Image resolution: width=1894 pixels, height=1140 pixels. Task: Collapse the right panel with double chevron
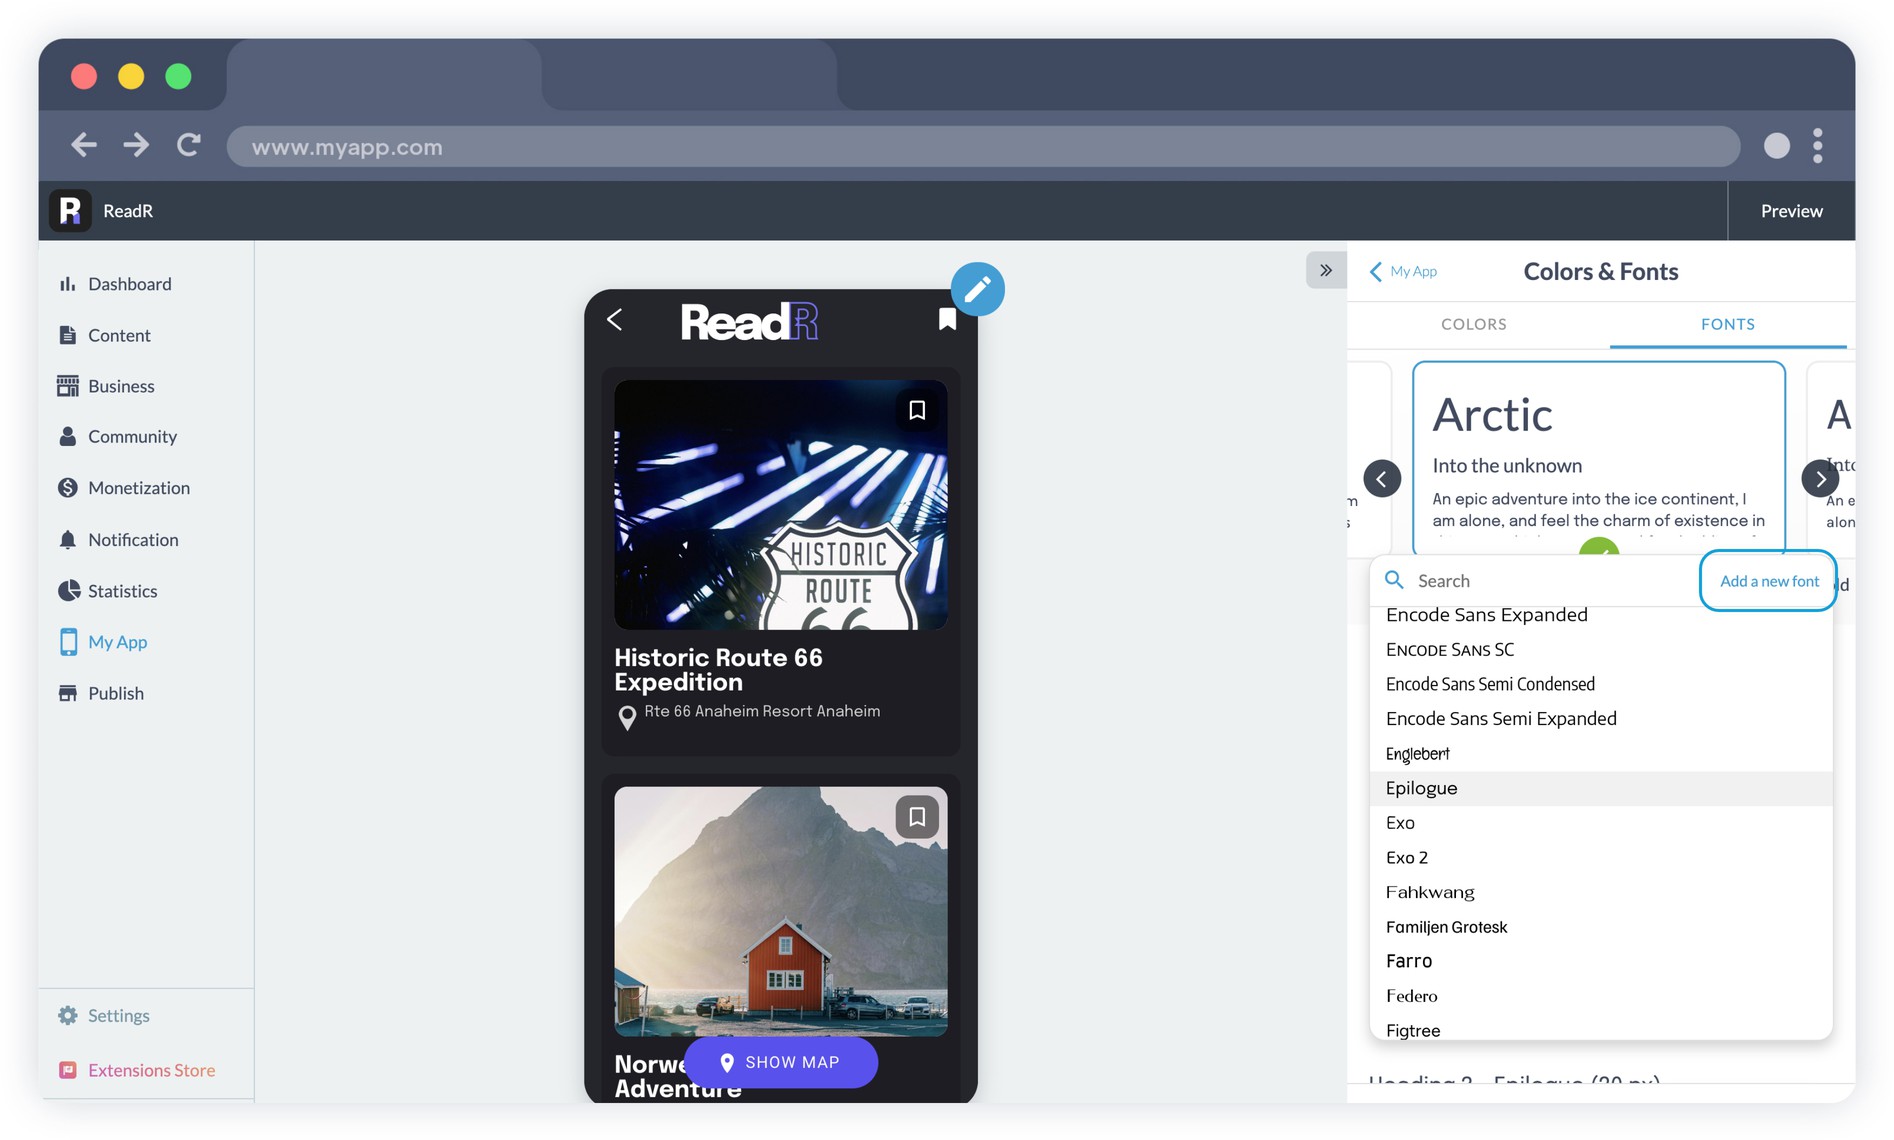1325,270
